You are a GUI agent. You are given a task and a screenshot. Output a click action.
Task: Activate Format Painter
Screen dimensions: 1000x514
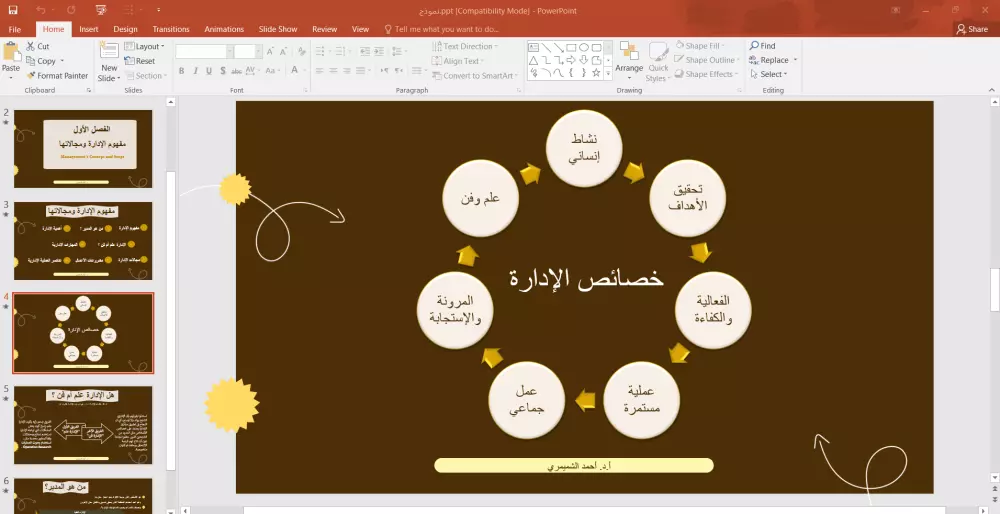pos(57,76)
